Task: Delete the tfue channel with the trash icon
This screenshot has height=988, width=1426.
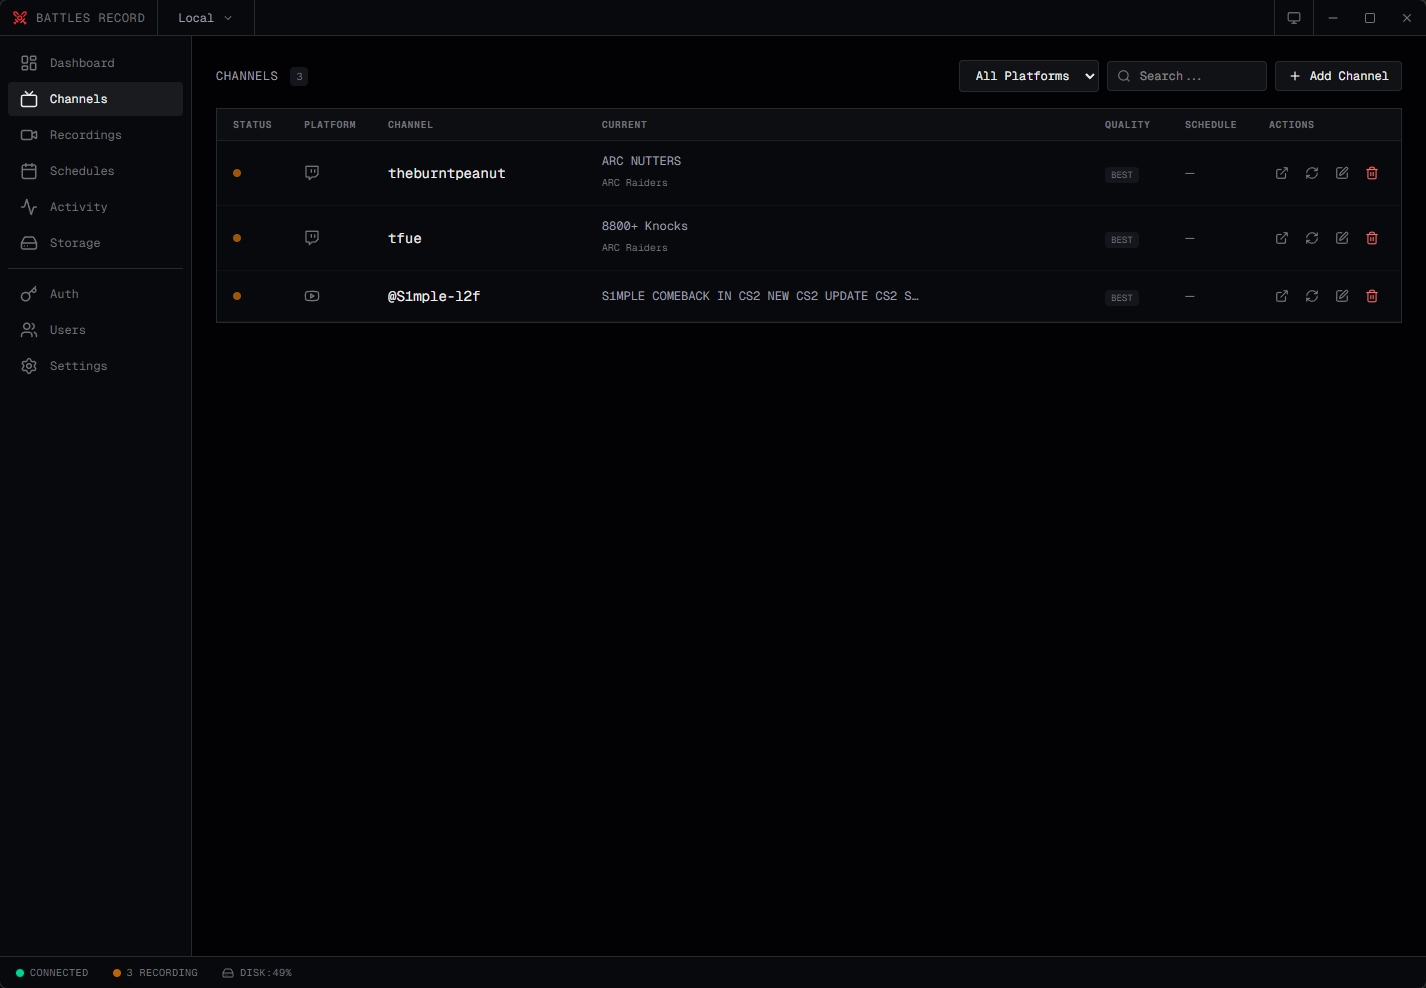Action: pyautogui.click(x=1371, y=238)
